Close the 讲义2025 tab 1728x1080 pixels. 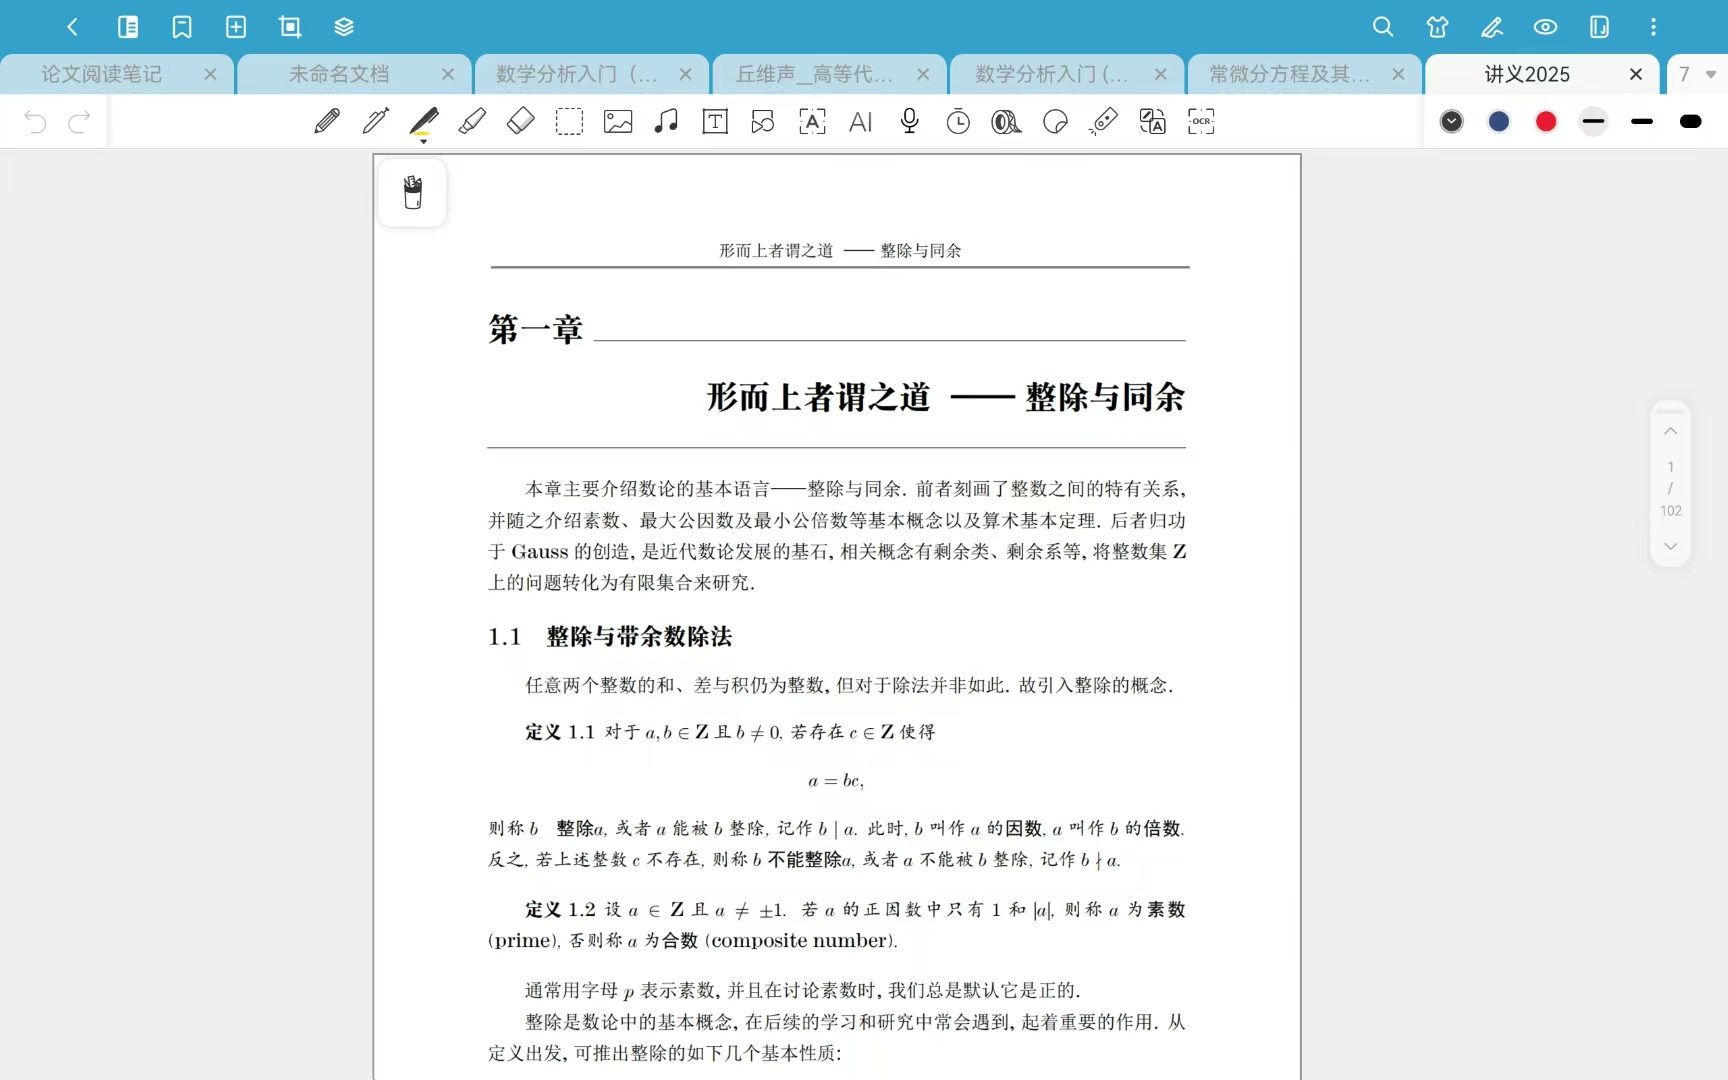coord(1636,74)
